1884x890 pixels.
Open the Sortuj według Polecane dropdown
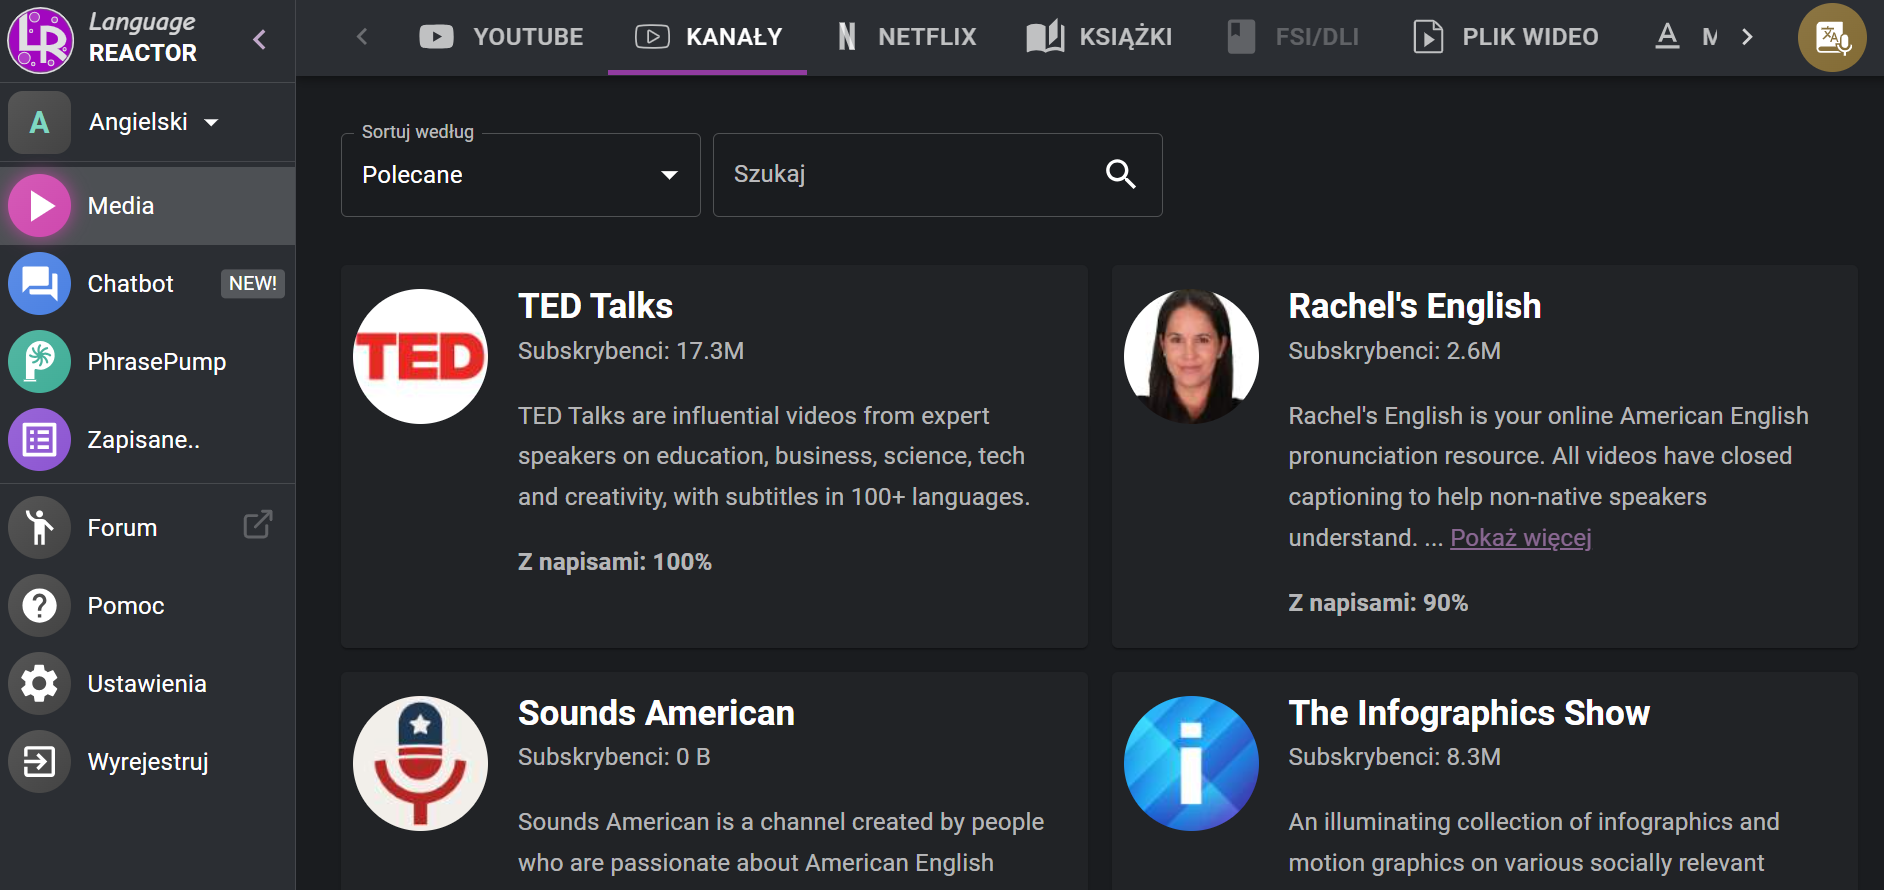tap(520, 175)
